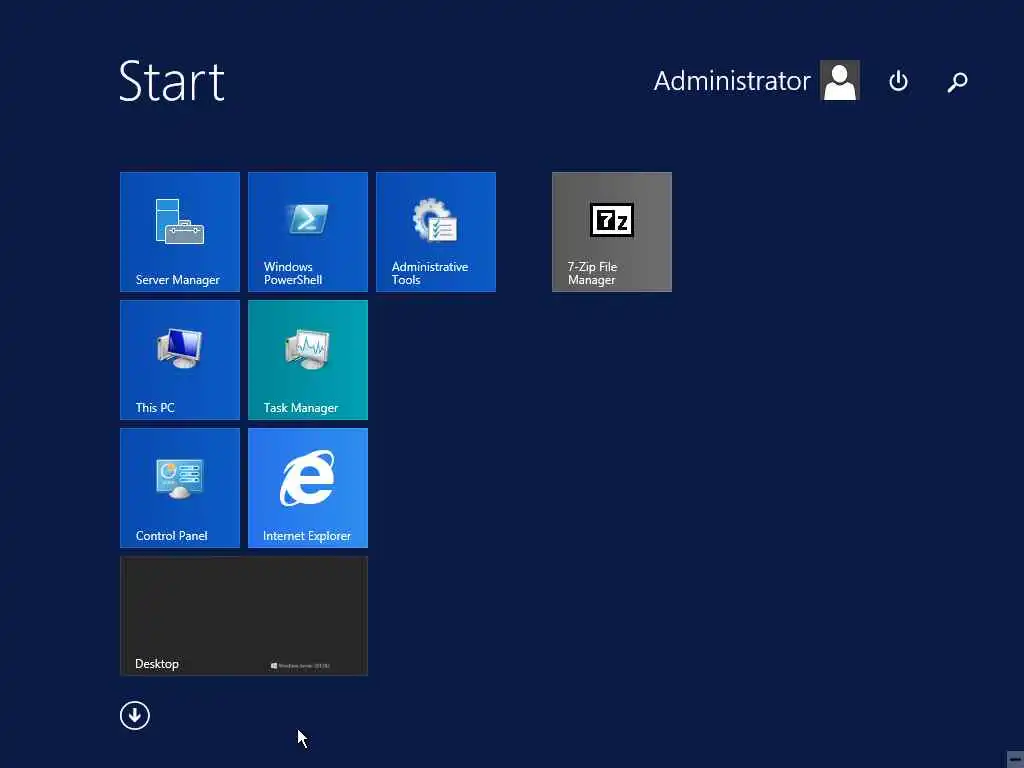Click the Administrator user picture
This screenshot has height=768, width=1024.
click(x=840, y=80)
